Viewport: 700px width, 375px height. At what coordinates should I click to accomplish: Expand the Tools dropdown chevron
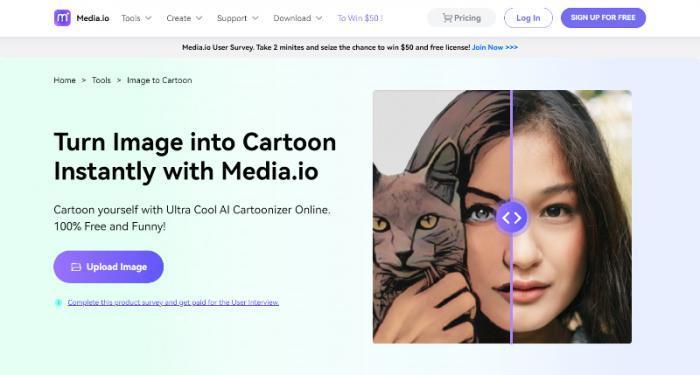148,18
